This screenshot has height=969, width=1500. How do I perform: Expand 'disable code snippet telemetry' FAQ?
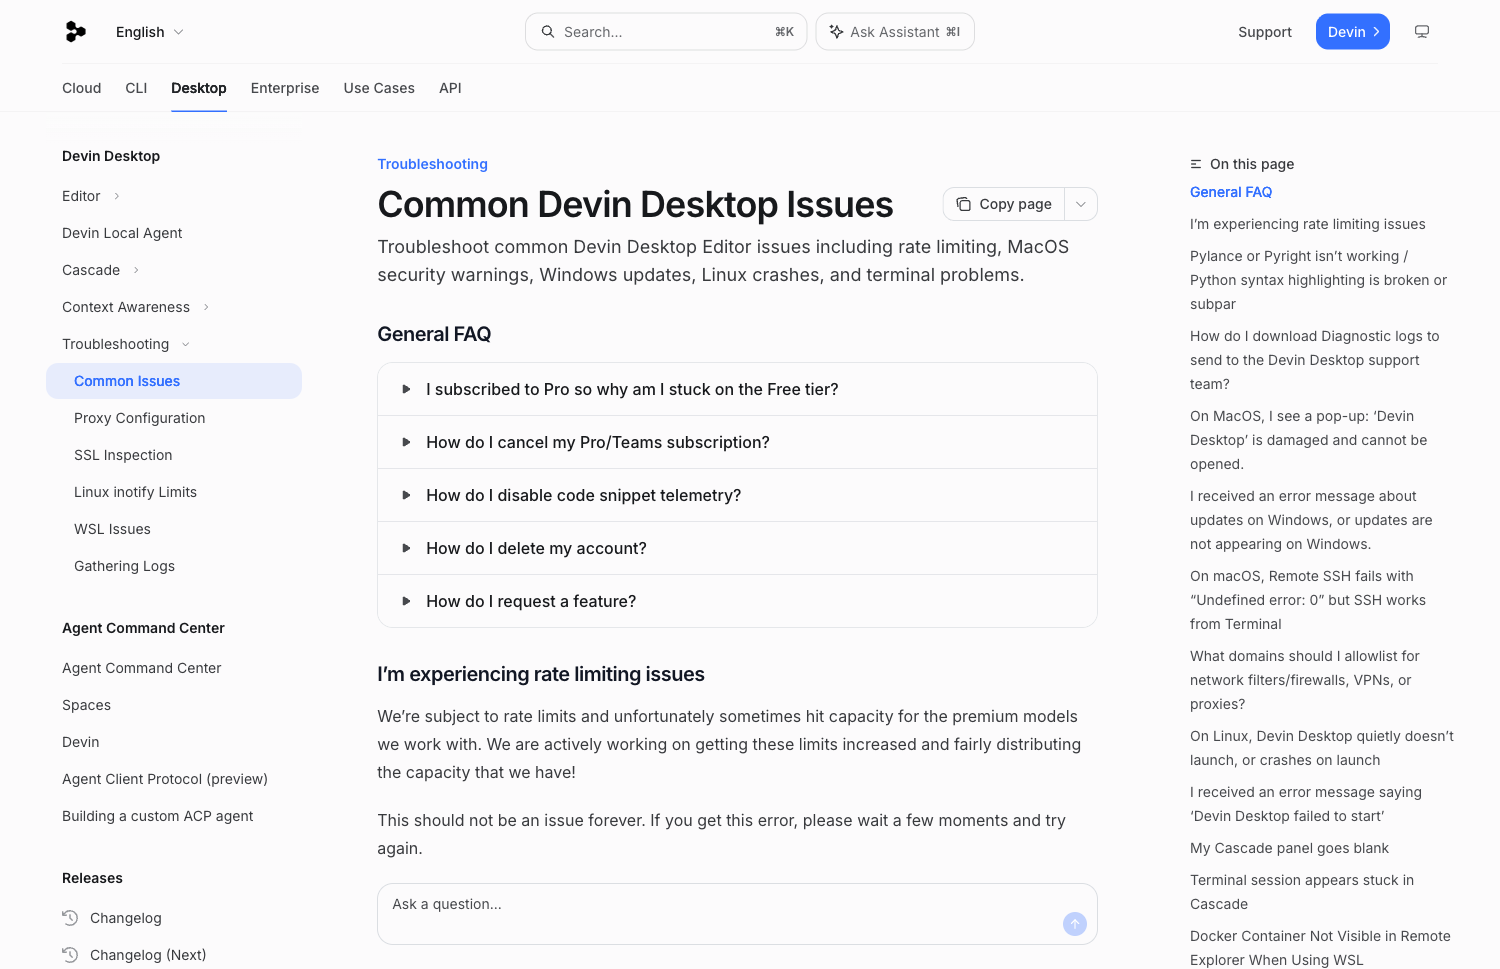click(737, 495)
